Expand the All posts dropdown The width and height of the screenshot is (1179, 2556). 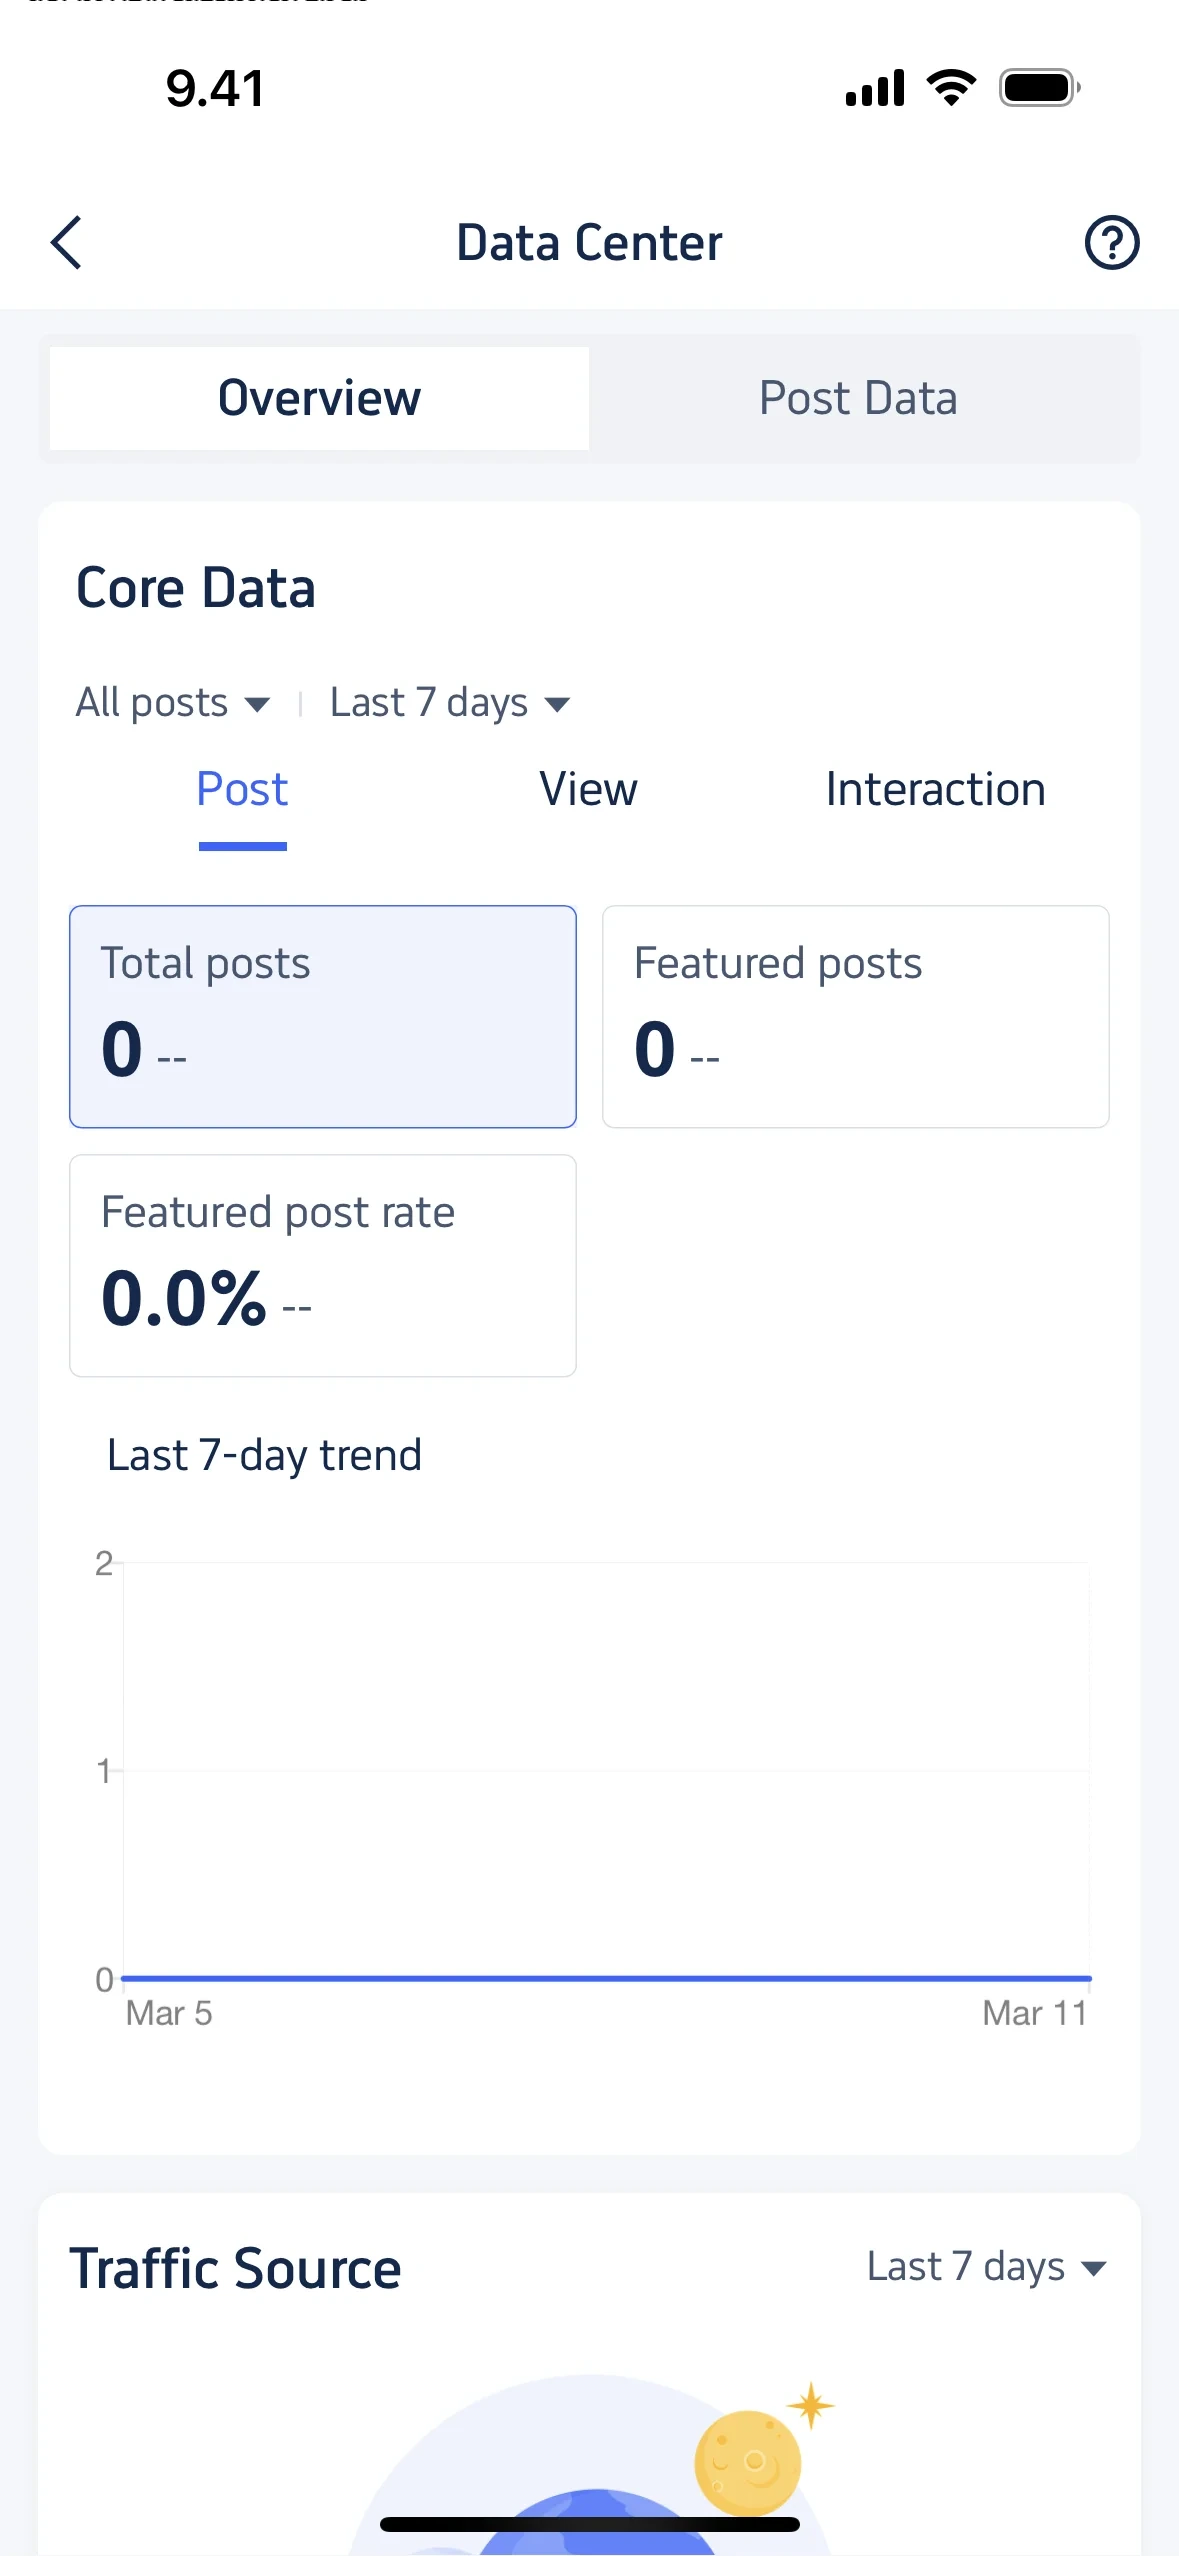pos(173,703)
